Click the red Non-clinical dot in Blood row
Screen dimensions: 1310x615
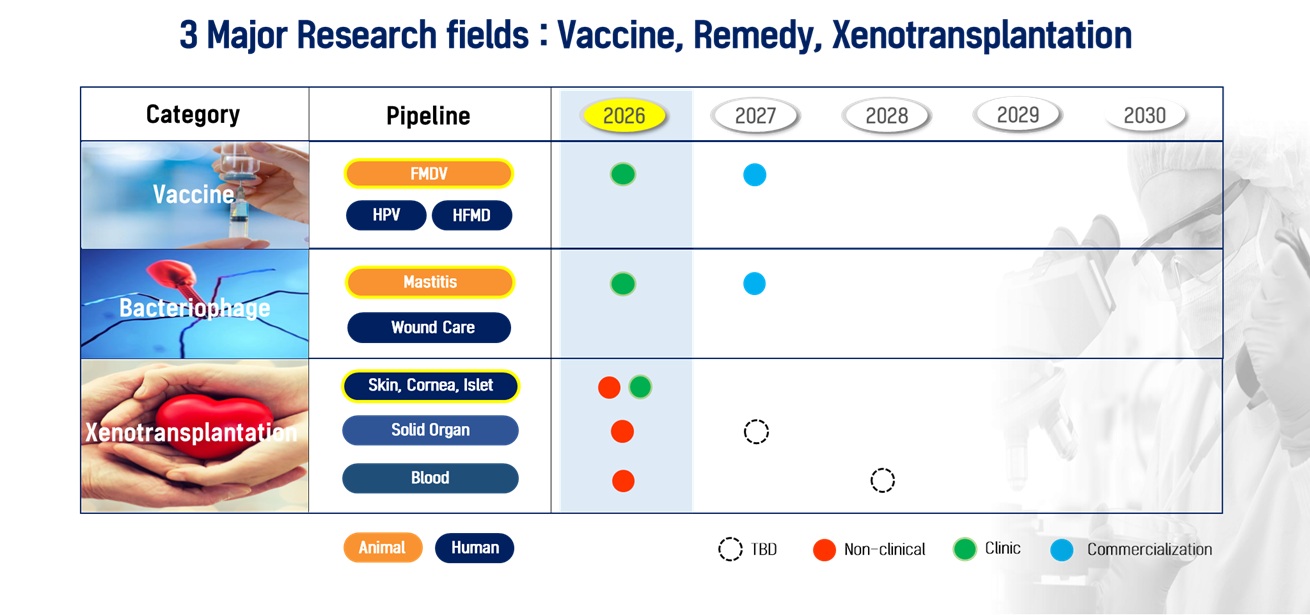(623, 481)
